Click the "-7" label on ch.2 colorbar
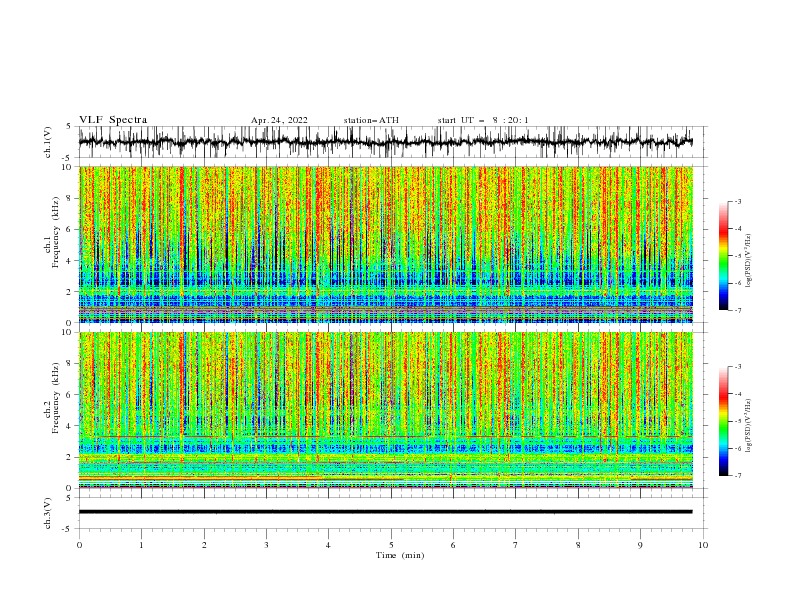The width and height of the screenshot is (792, 612). coord(738,476)
